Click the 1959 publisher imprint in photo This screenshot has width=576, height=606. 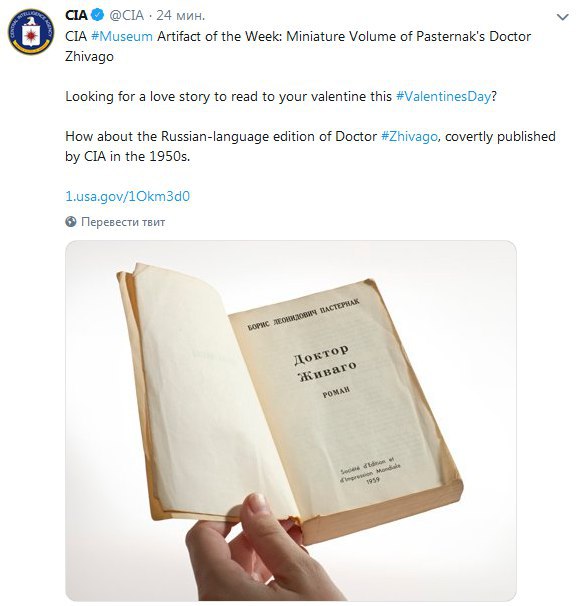(x=370, y=471)
